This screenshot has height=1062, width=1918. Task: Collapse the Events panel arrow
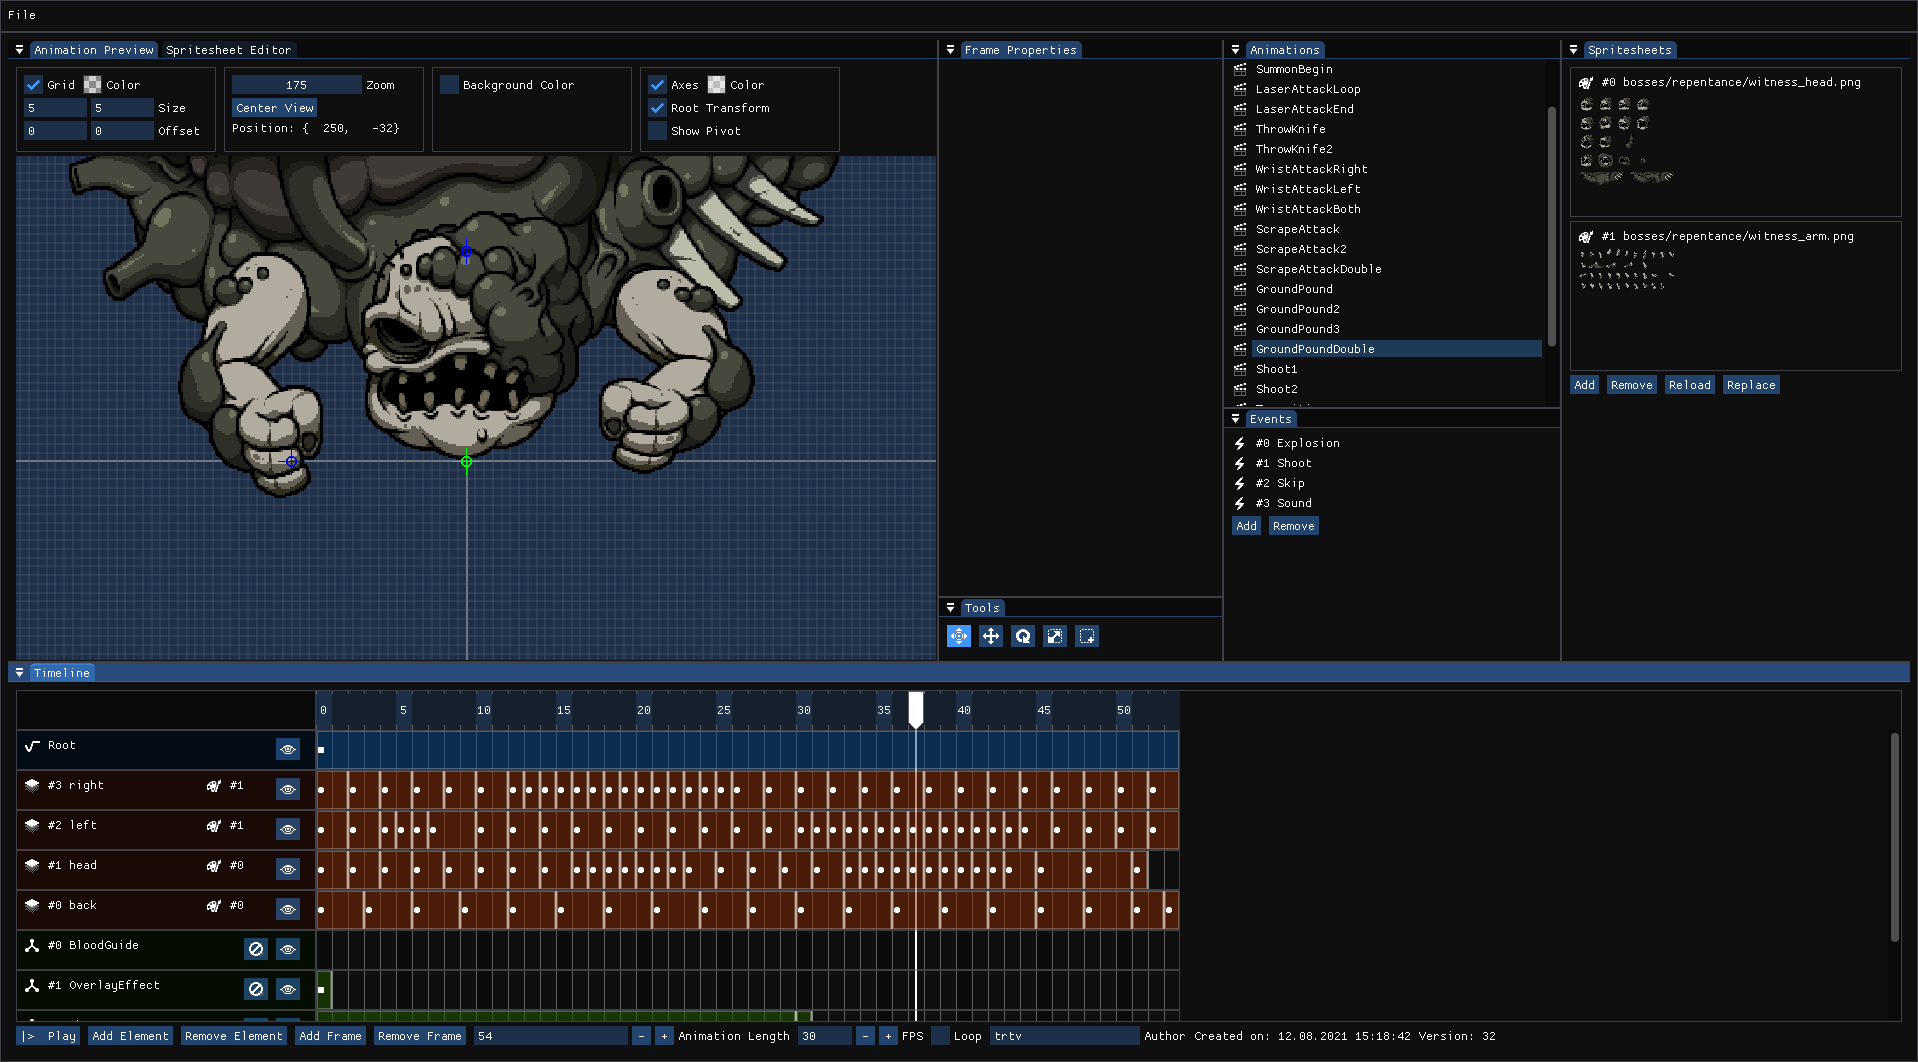pos(1235,419)
